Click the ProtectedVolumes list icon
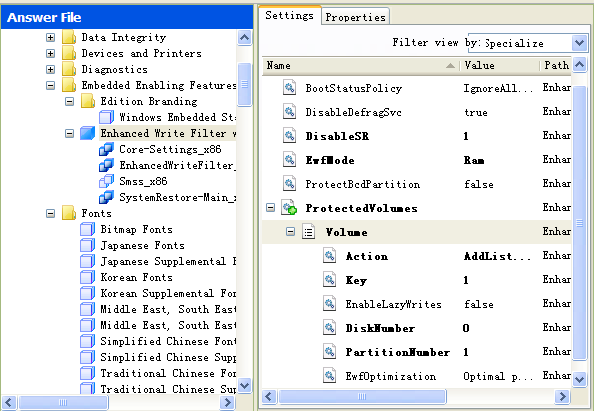594x411 pixels. (289, 208)
